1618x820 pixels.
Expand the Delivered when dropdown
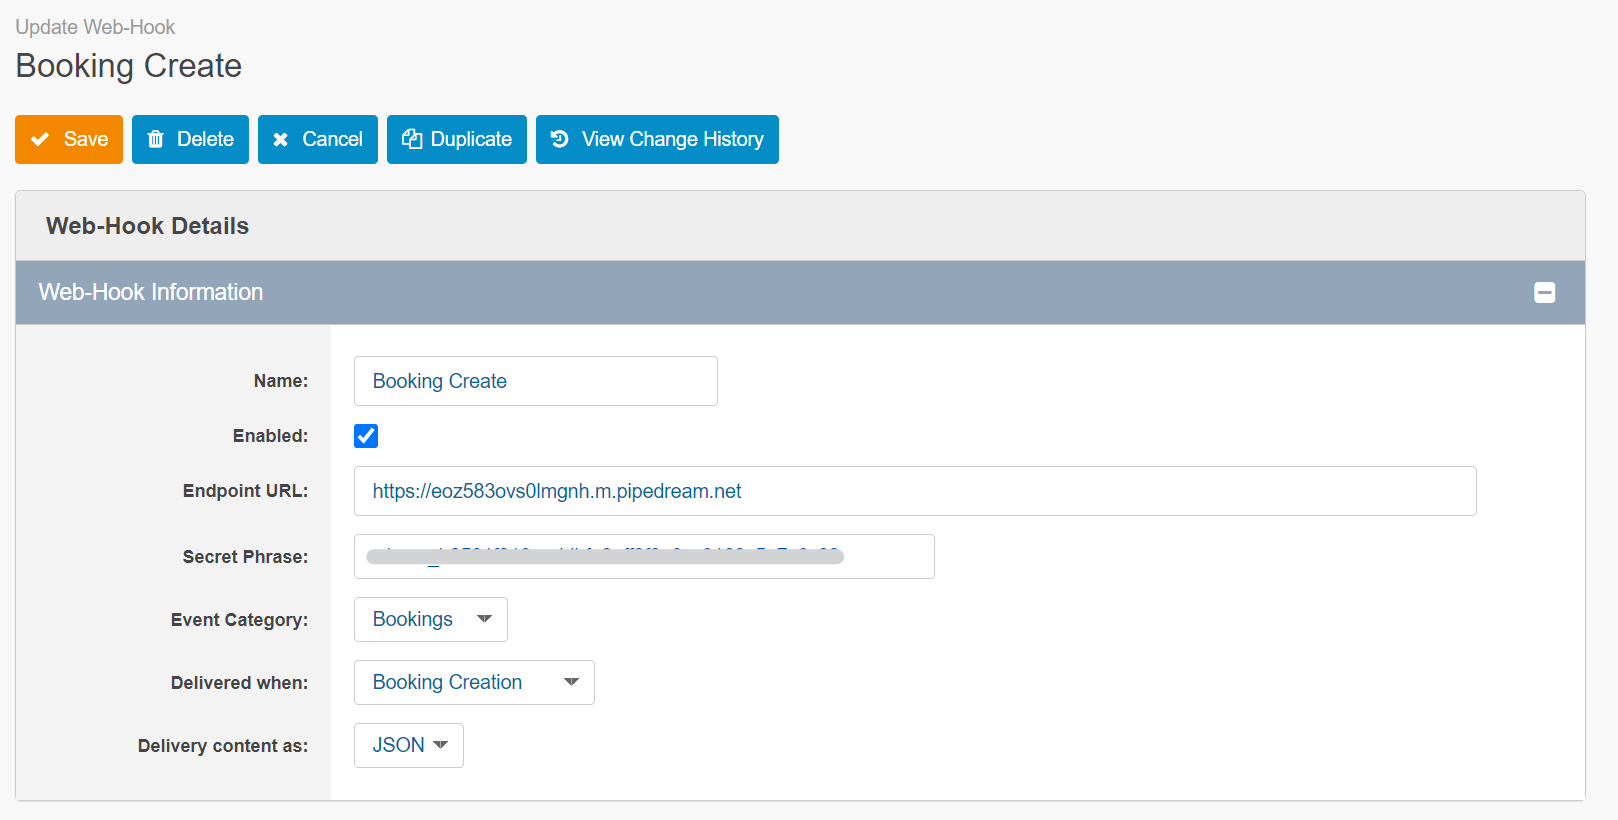(473, 683)
